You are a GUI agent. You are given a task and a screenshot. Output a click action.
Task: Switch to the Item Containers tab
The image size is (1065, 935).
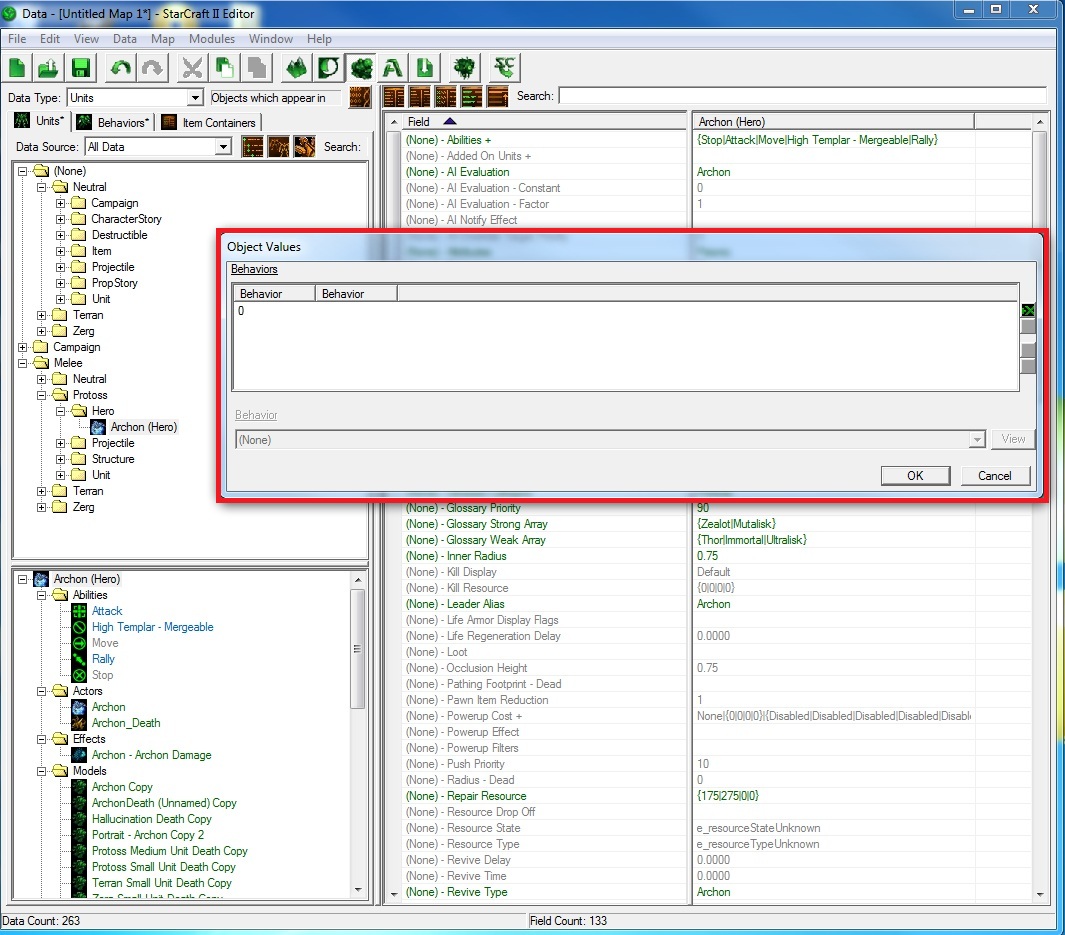click(x=208, y=122)
